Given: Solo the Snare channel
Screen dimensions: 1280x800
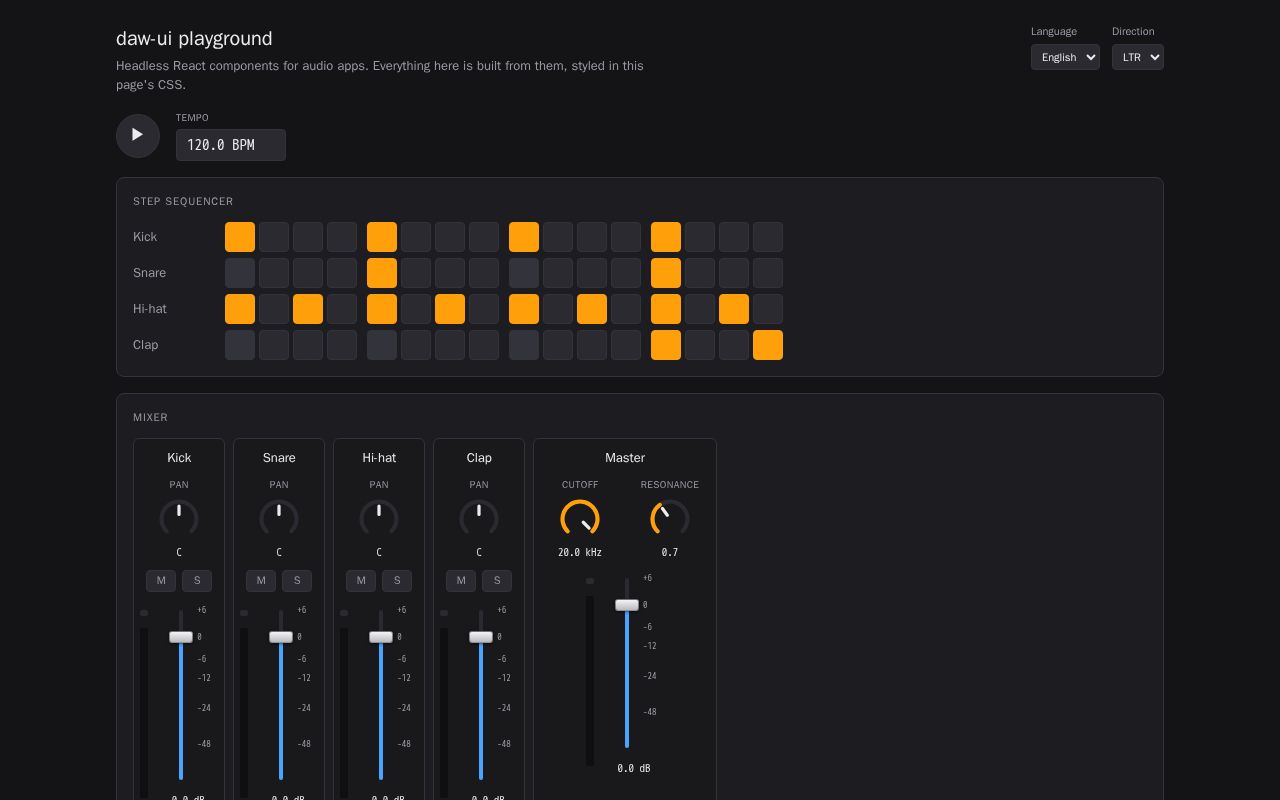Looking at the screenshot, I should pos(297,581).
